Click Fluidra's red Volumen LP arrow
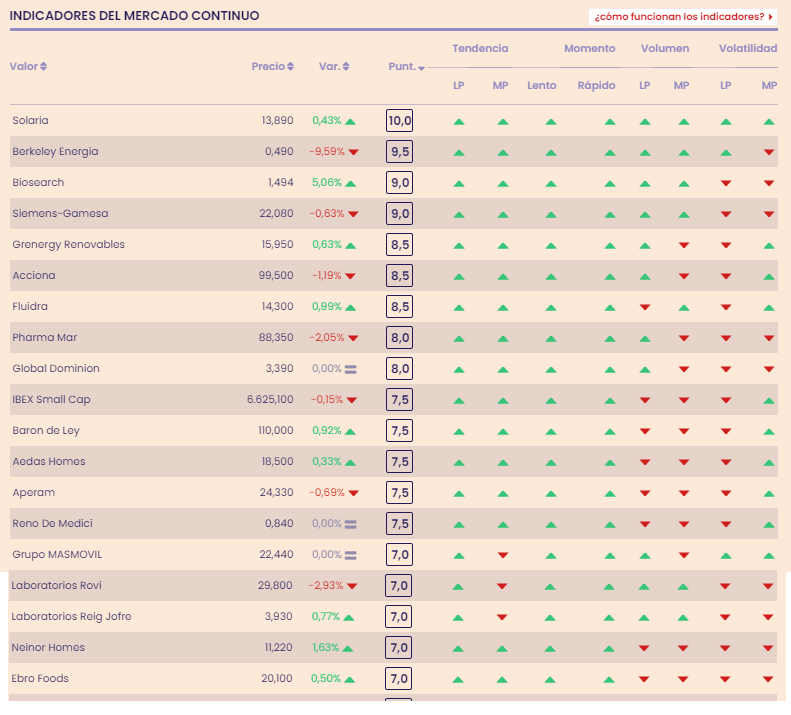The width and height of the screenshot is (791, 715). pyautogui.click(x=645, y=307)
